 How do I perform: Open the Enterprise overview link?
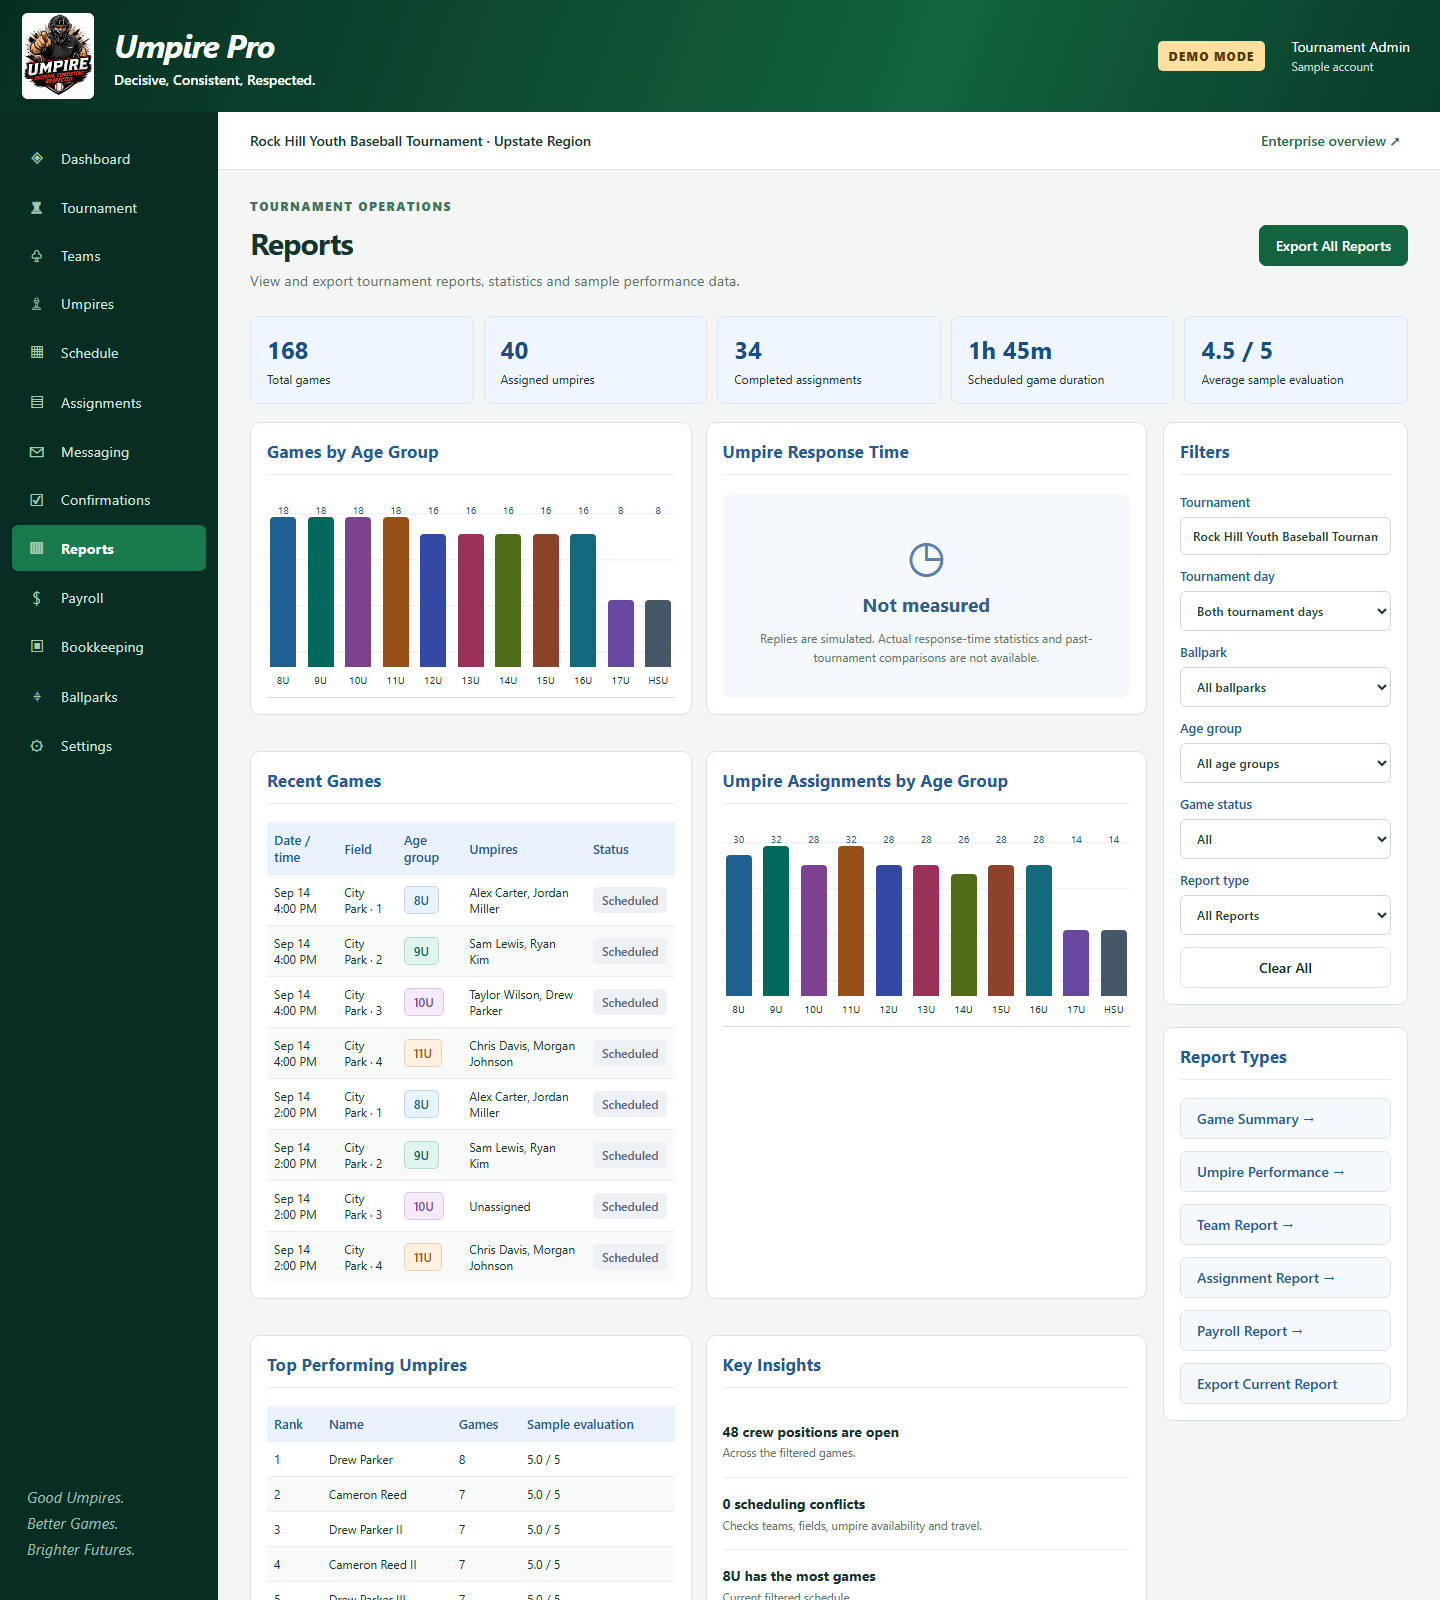(x=1330, y=141)
